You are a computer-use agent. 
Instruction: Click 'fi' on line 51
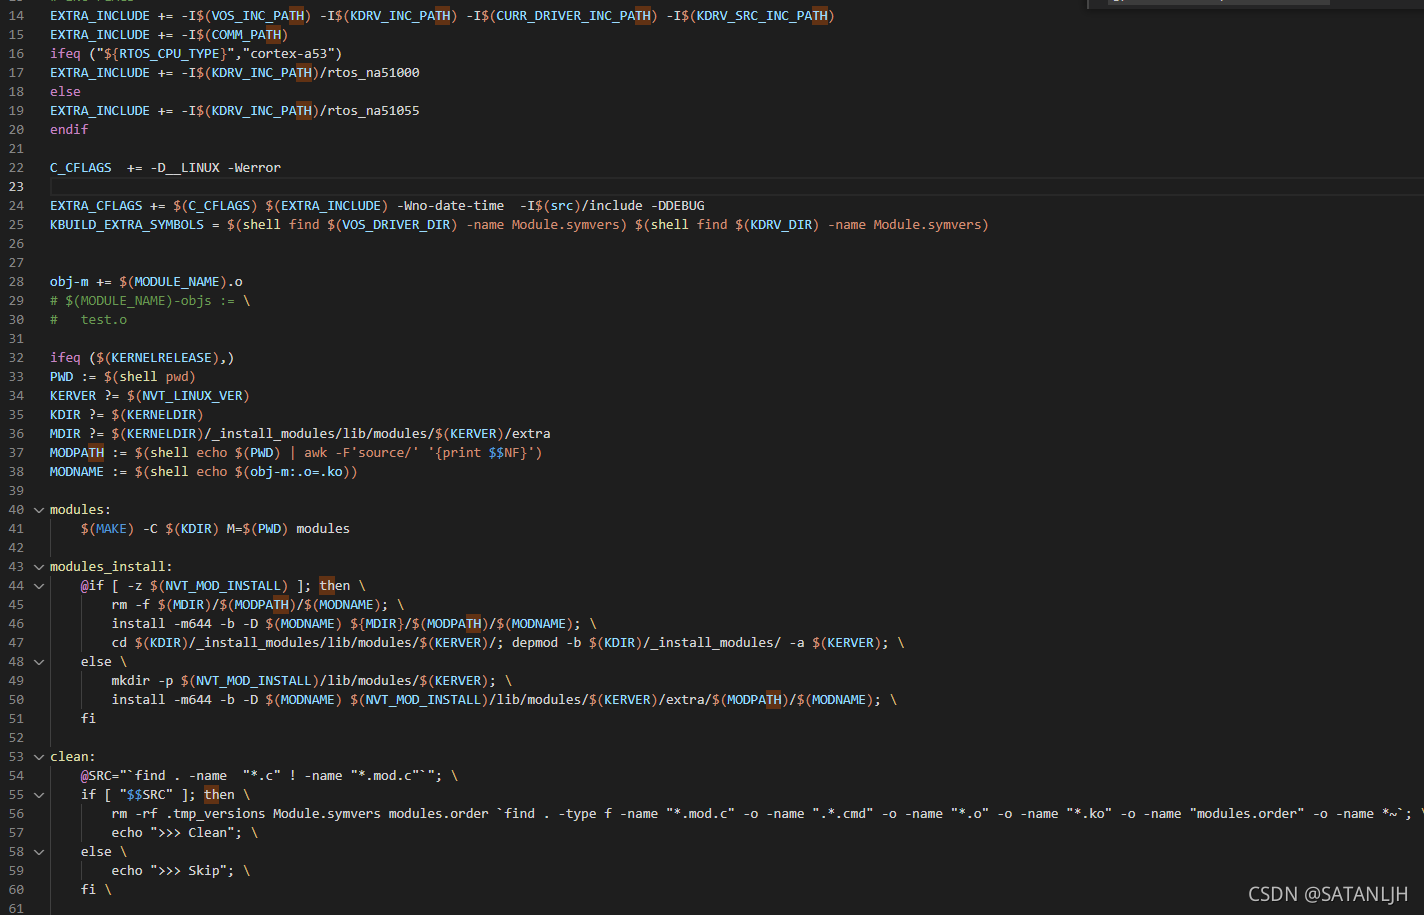[x=89, y=719]
